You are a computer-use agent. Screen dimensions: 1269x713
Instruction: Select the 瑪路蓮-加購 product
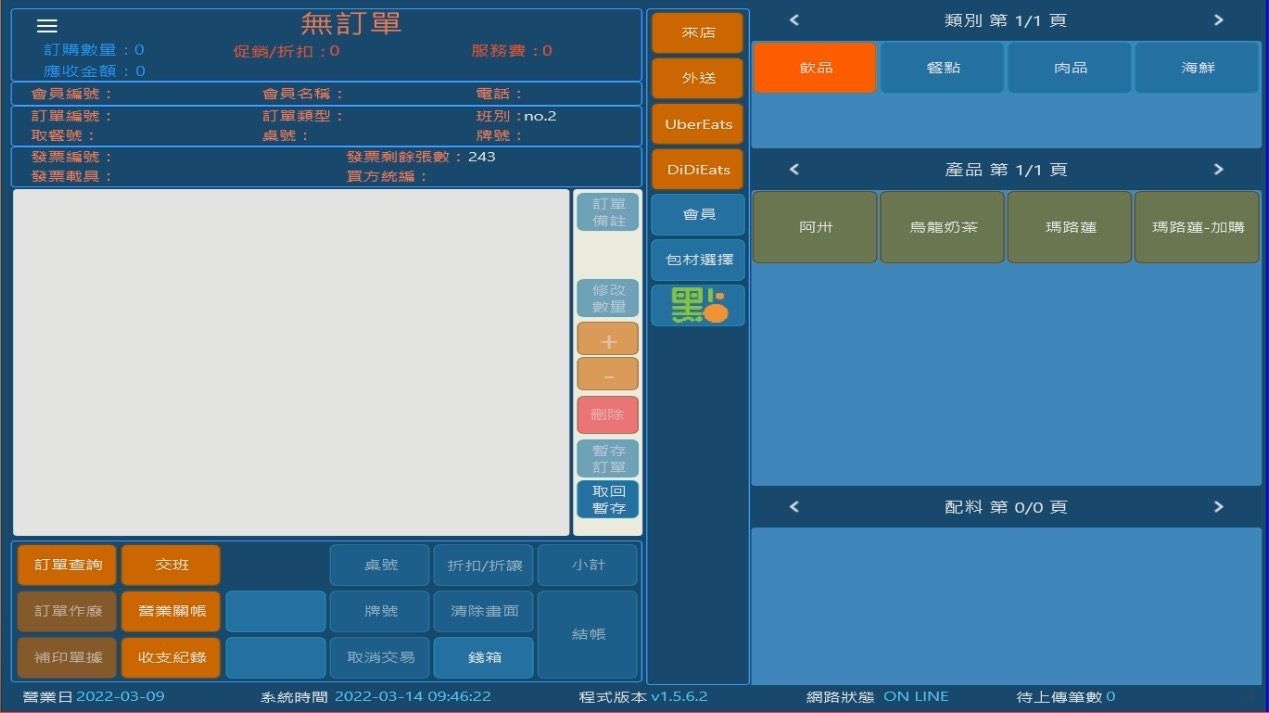point(1196,227)
